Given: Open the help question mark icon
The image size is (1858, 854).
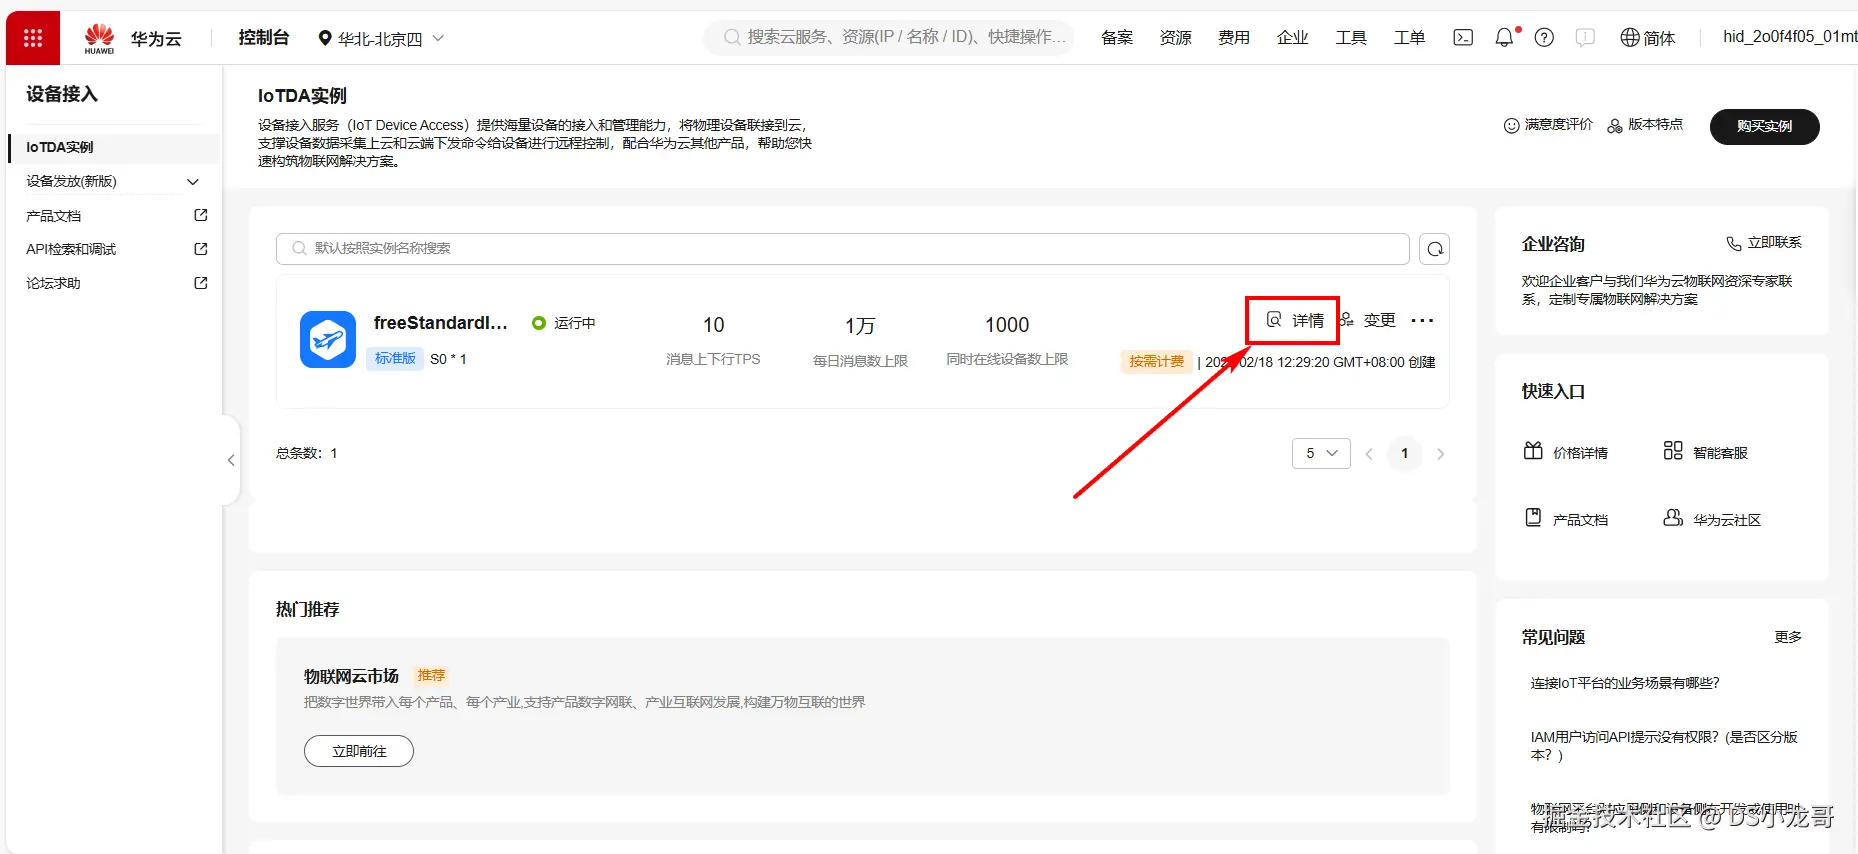Looking at the screenshot, I should [x=1544, y=38].
